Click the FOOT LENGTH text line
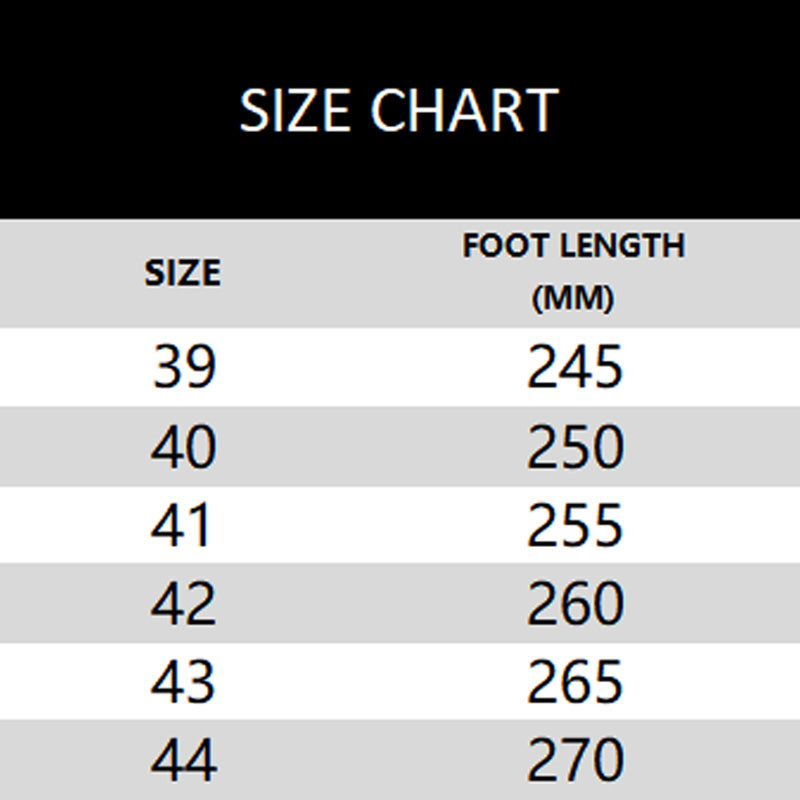Viewport: 800px width, 800px height. click(574, 246)
